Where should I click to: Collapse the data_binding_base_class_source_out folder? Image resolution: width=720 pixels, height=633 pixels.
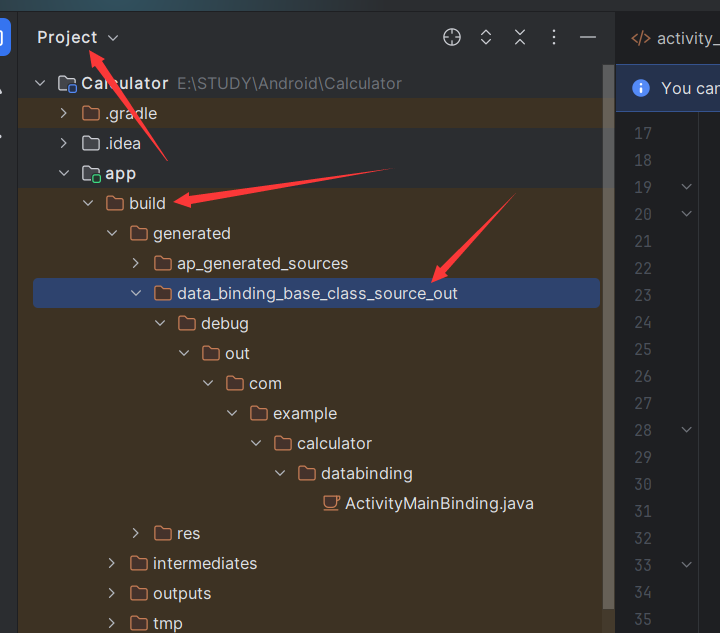[x=136, y=293]
